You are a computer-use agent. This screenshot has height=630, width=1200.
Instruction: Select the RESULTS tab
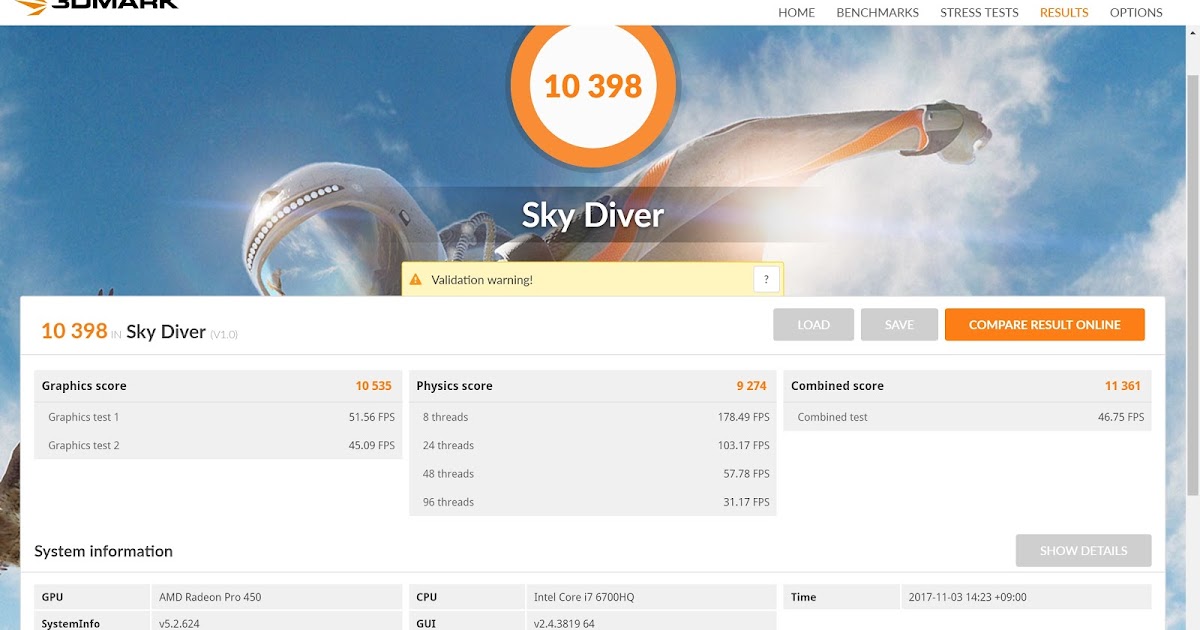1064,13
